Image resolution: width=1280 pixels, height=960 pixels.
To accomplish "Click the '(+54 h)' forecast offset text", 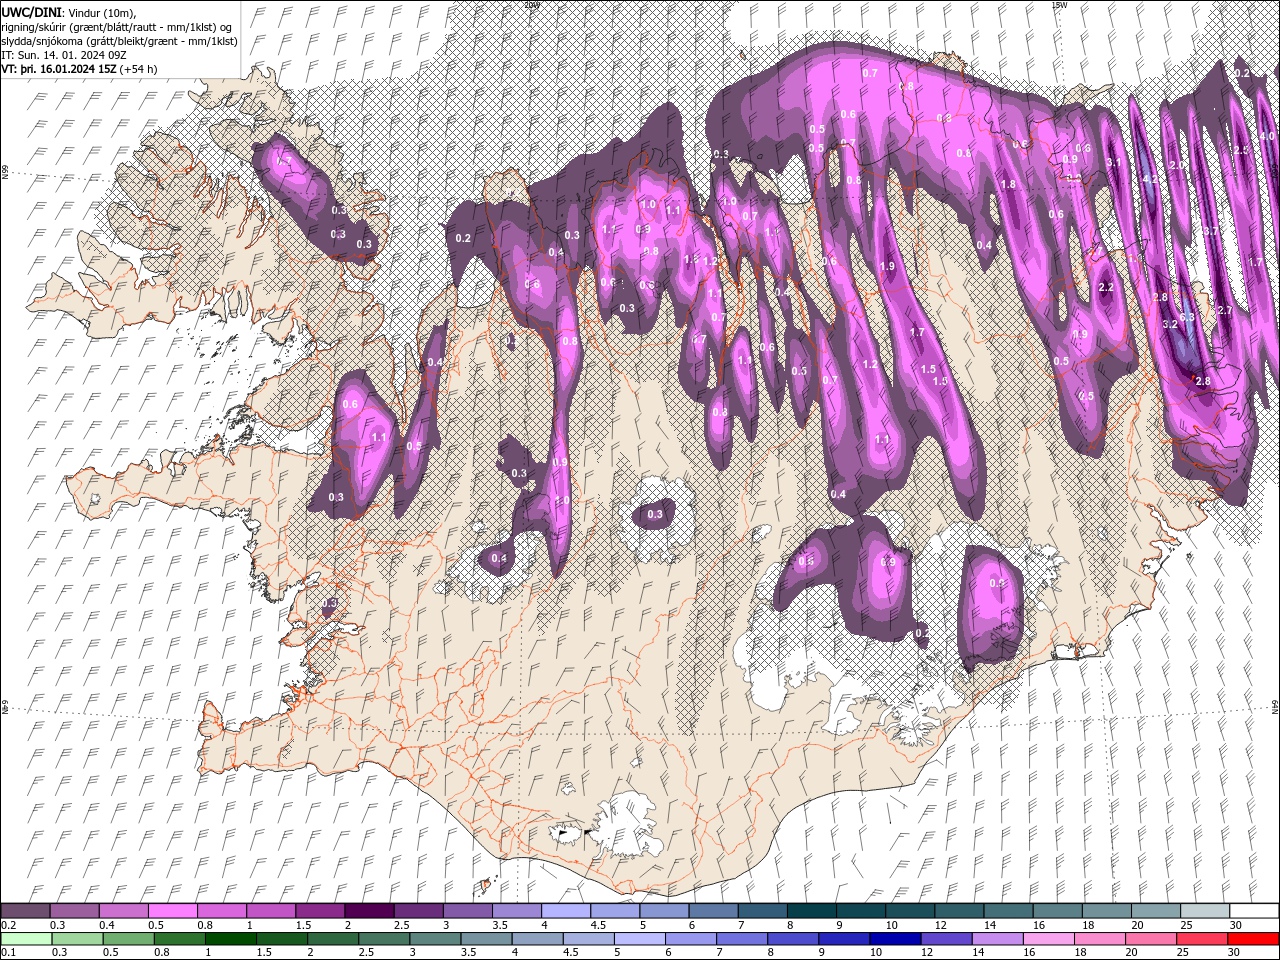I will (138, 69).
